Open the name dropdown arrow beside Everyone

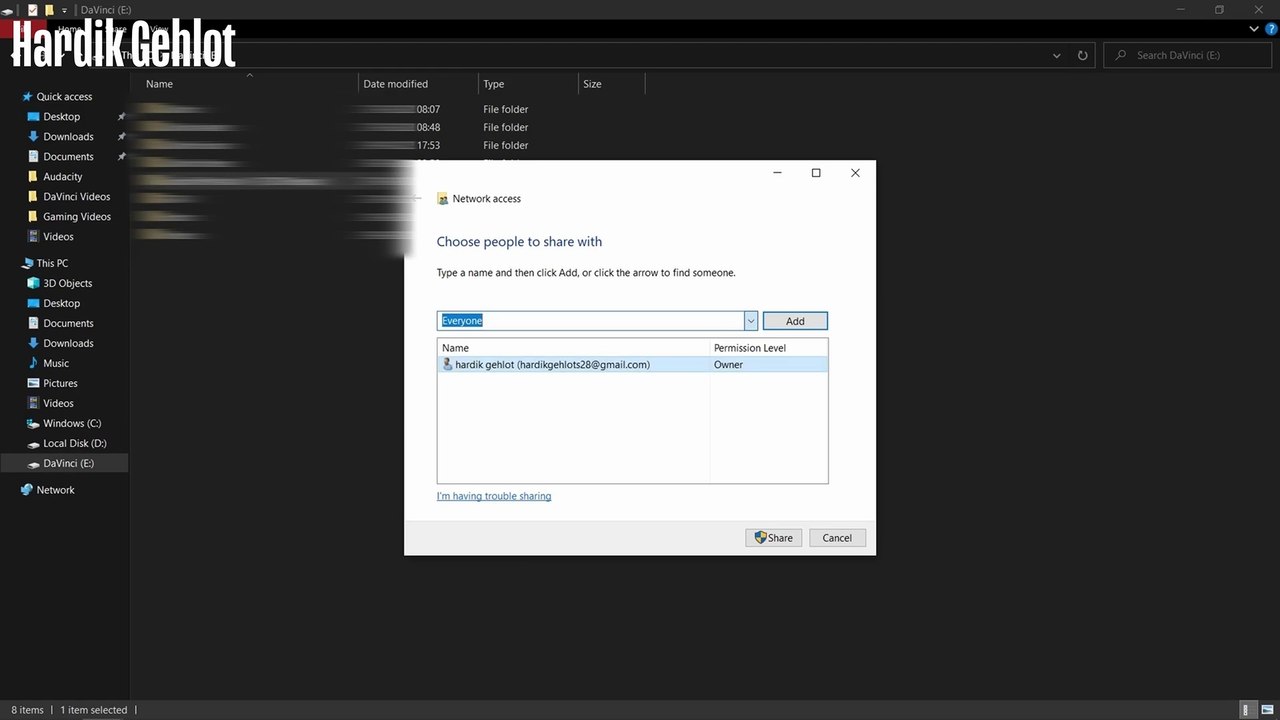click(750, 321)
